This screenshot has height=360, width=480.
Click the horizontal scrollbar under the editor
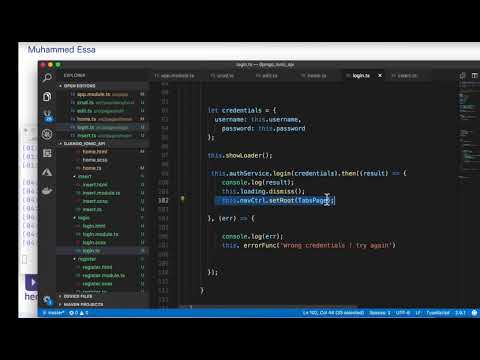[x=268, y=307]
